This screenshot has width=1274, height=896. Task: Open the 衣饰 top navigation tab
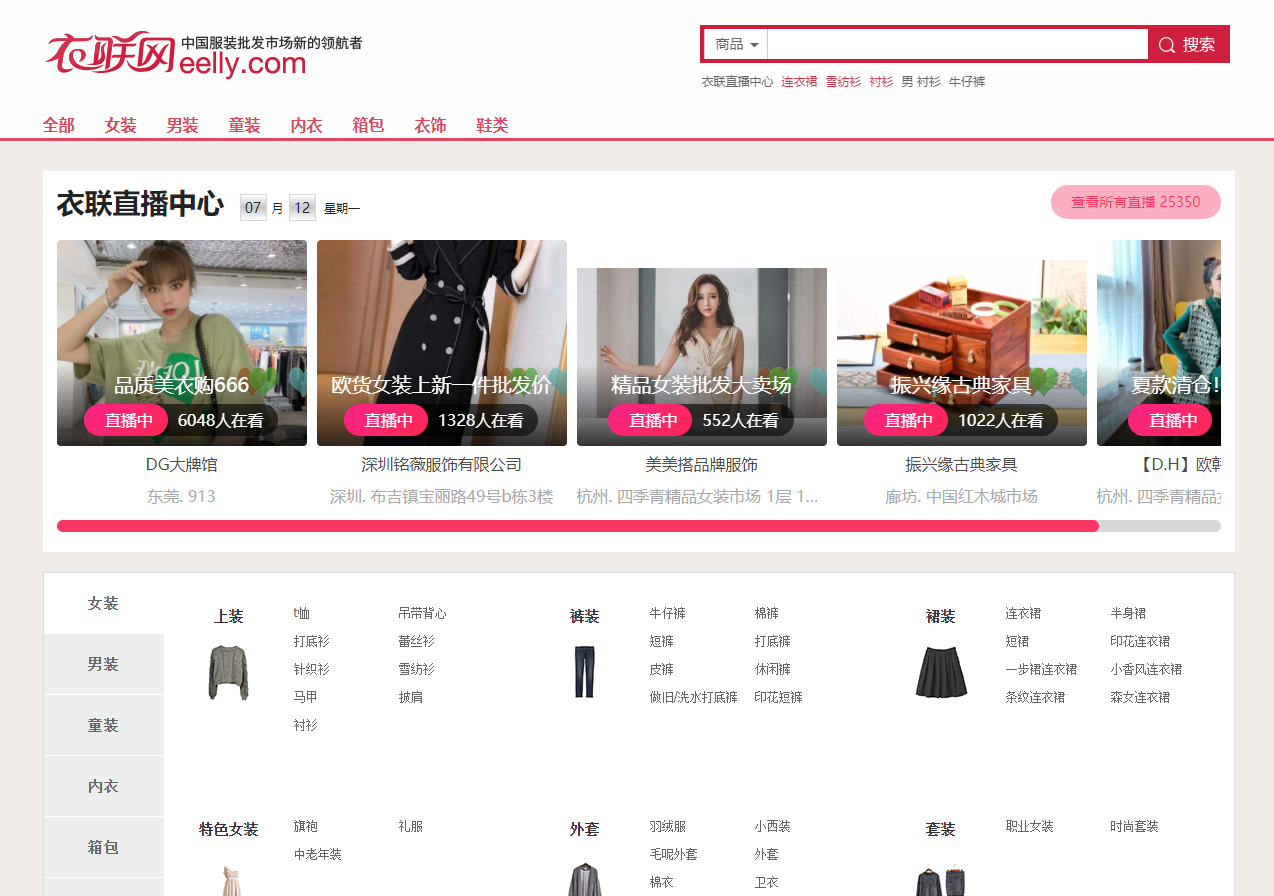click(431, 125)
